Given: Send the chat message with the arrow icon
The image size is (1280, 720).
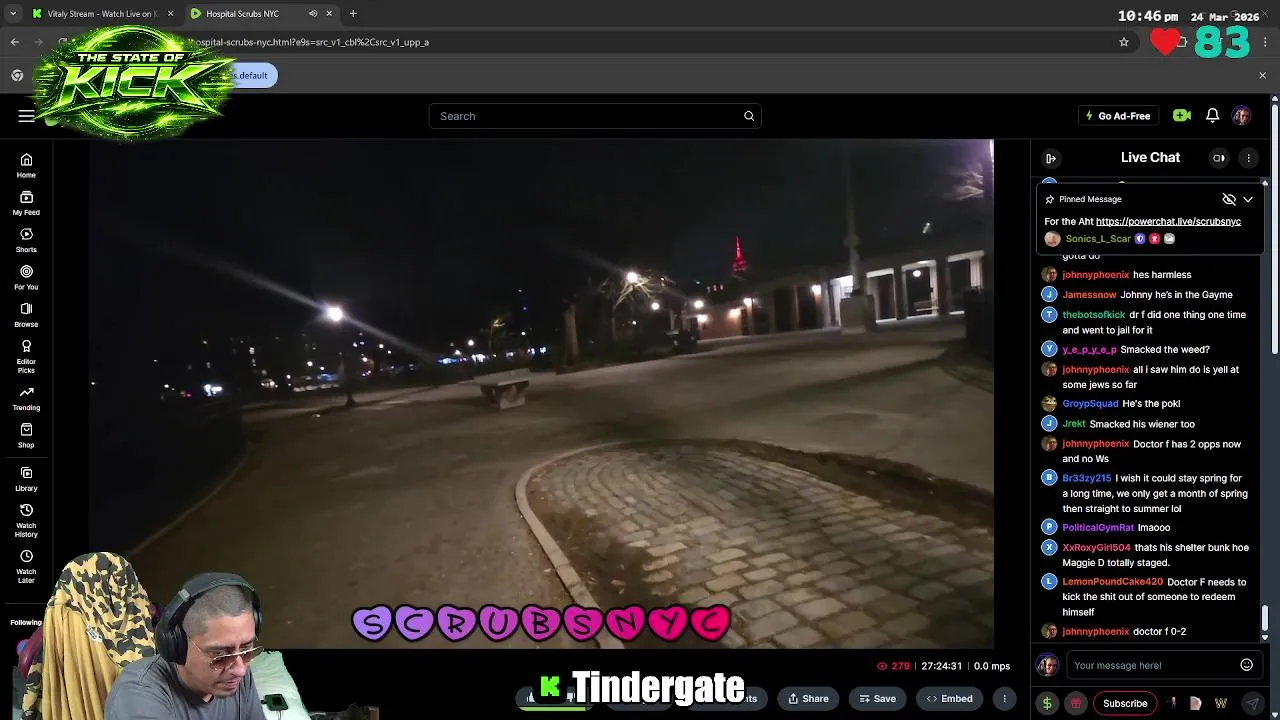Looking at the screenshot, I should pos(1252,703).
